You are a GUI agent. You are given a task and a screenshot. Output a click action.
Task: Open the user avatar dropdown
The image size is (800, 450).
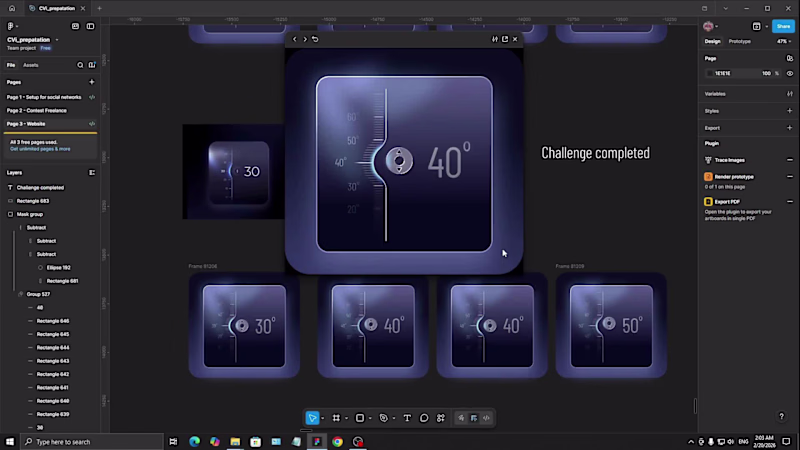[710, 26]
